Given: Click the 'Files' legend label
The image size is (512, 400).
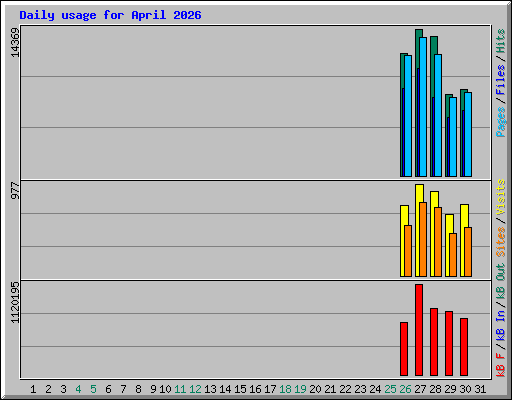Looking at the screenshot, I should click(x=500, y=80).
